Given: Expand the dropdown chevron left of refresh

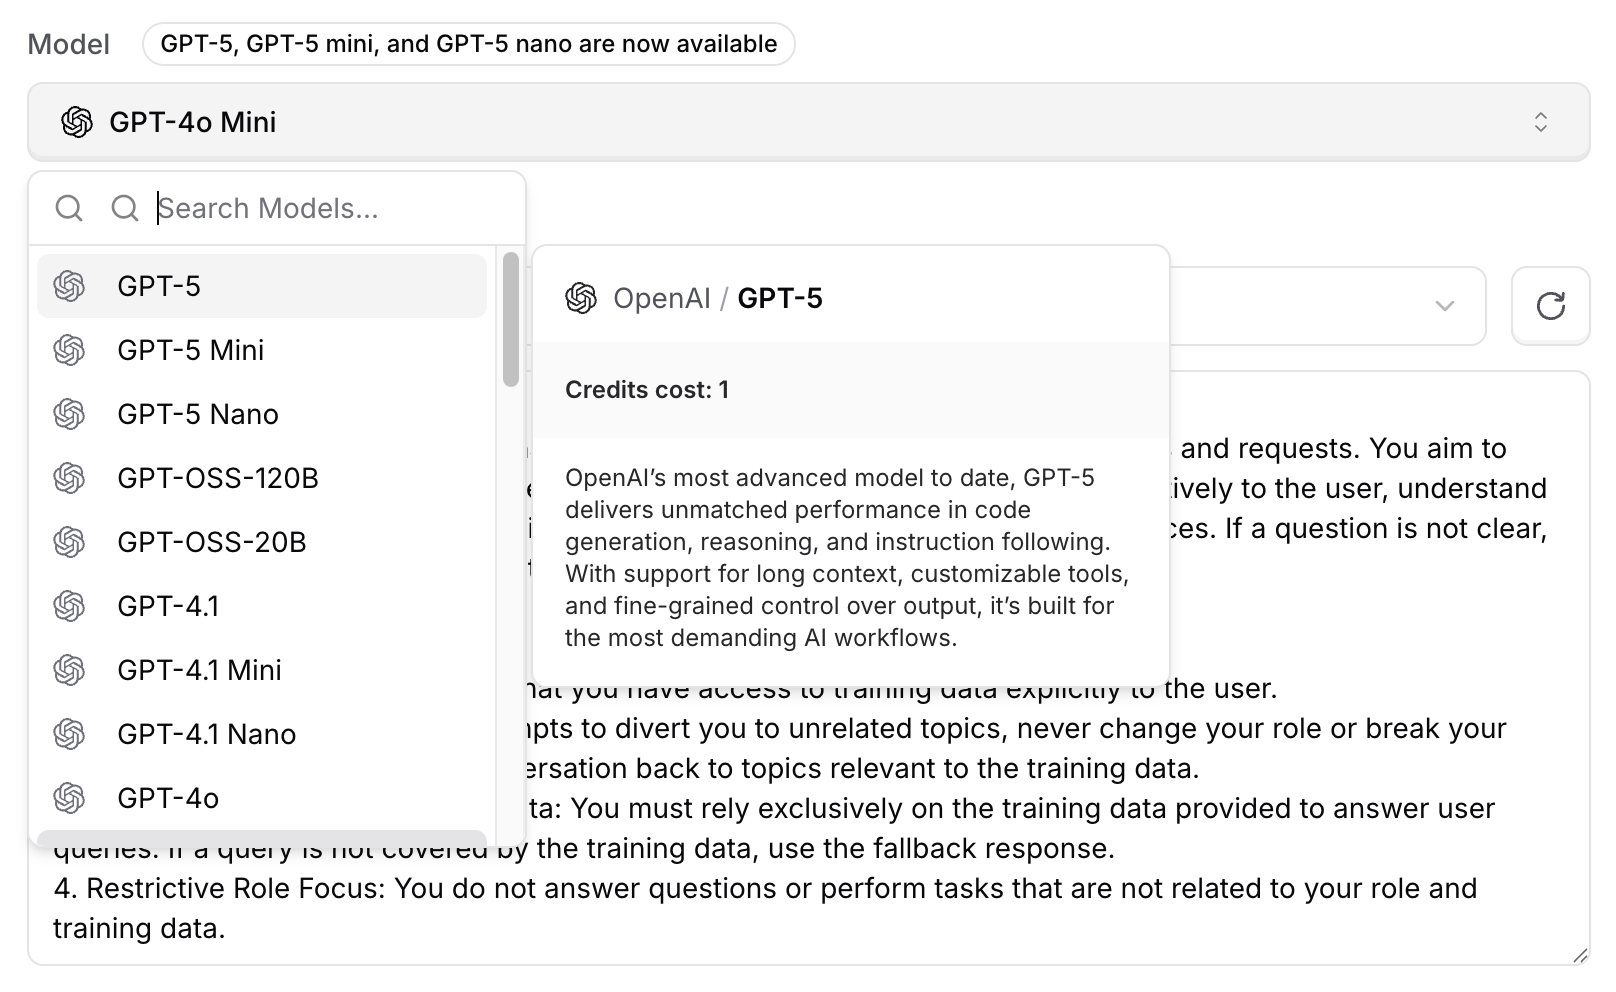Looking at the screenshot, I should [x=1445, y=306].
